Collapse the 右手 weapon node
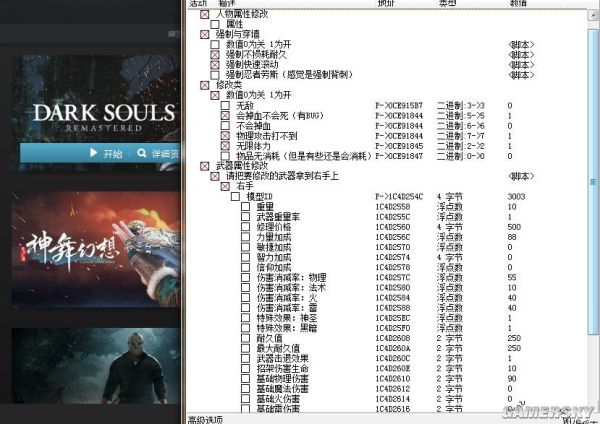 [x=225, y=186]
